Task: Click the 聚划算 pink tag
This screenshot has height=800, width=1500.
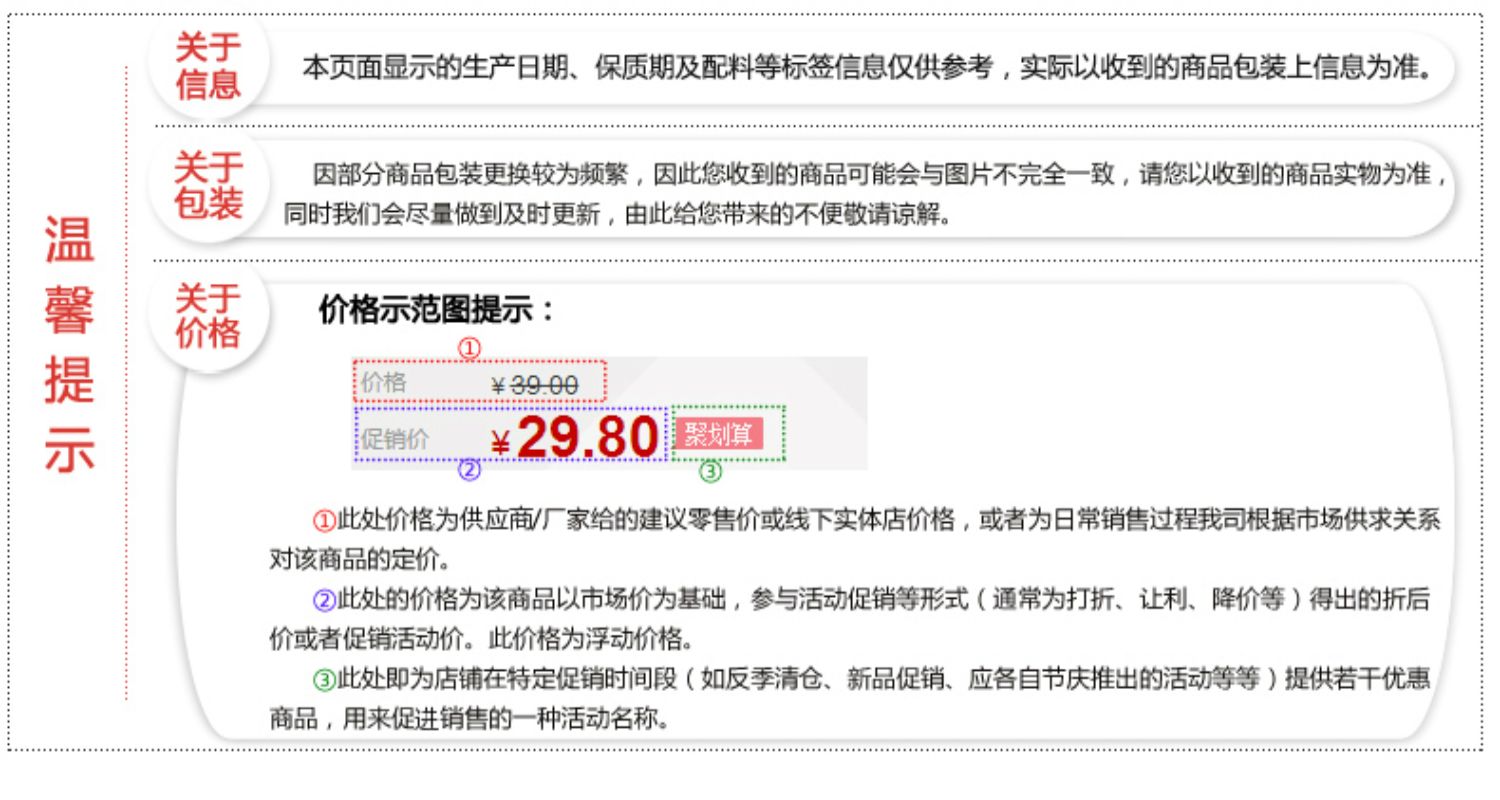Action: (719, 434)
